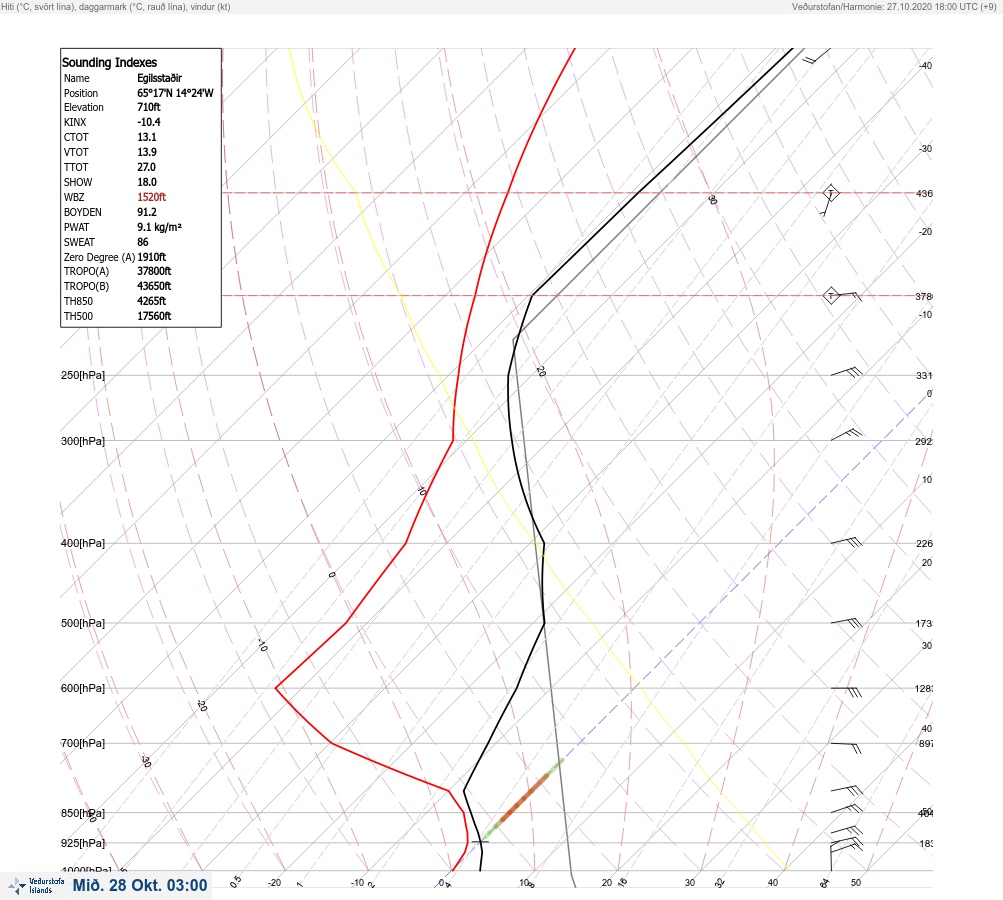The height and width of the screenshot is (900, 1003).
Task: Click the VTOT value 13.9
Action: [x=146, y=152]
